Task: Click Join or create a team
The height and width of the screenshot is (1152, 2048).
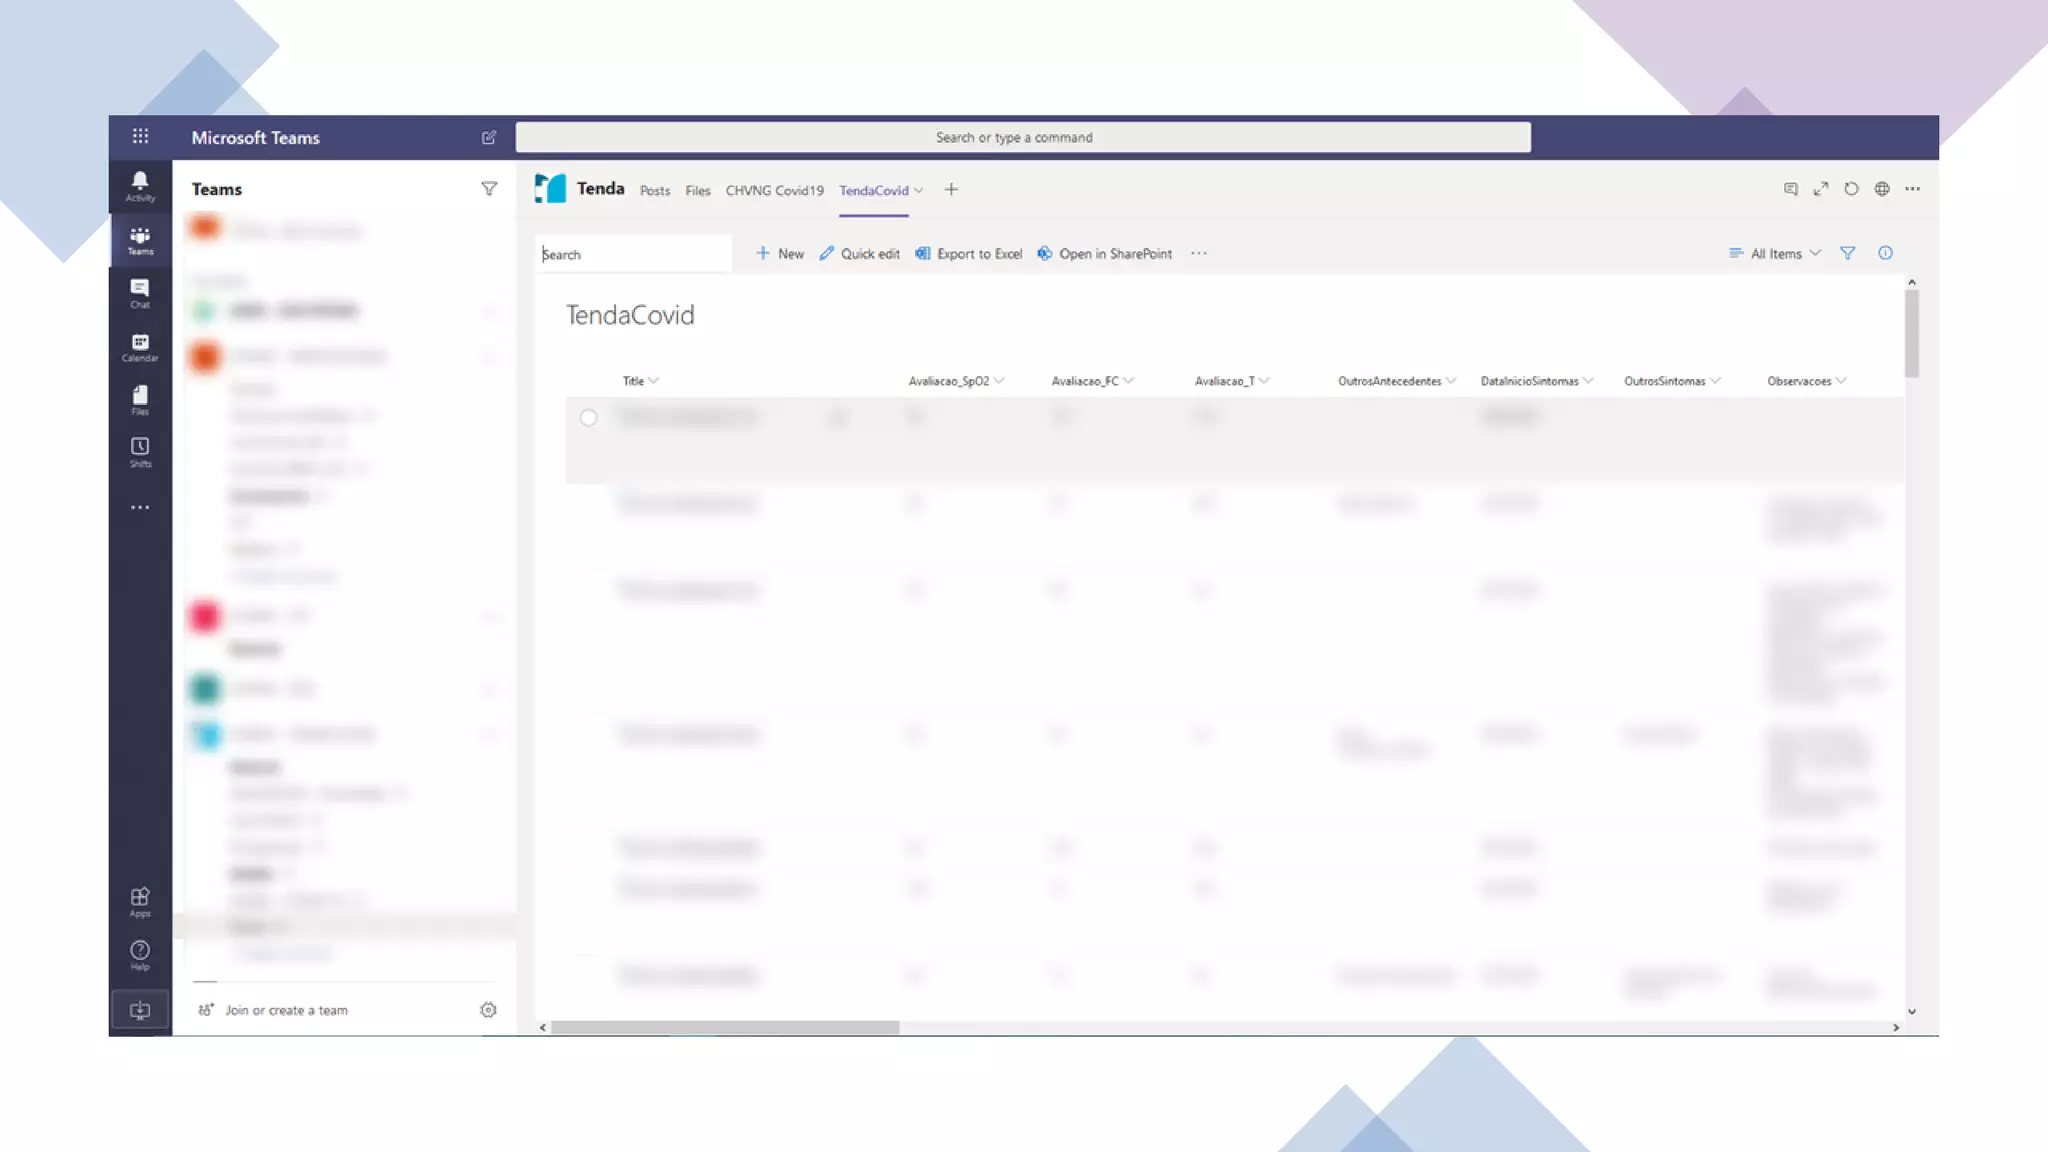Action: pos(286,1010)
